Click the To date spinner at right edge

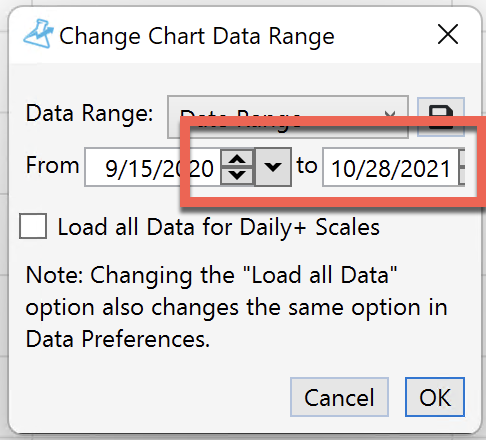pyautogui.click(x=462, y=167)
